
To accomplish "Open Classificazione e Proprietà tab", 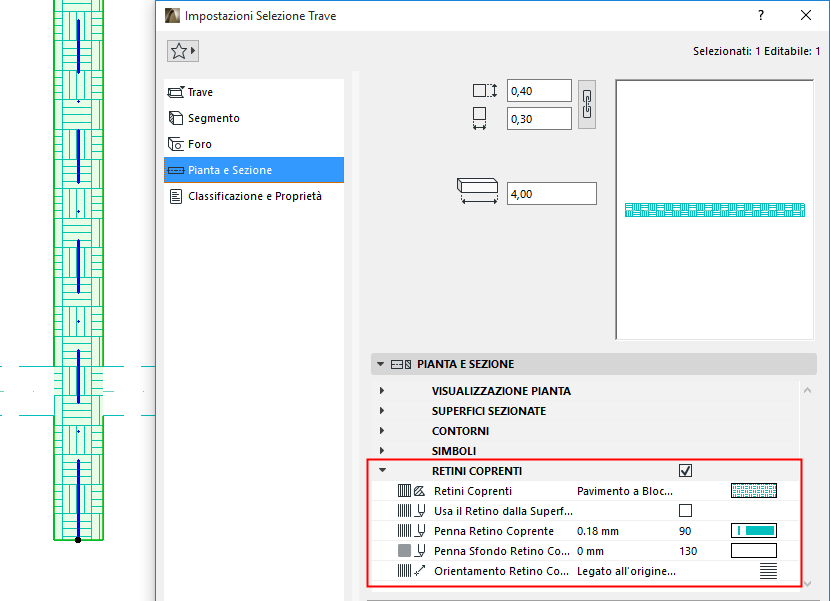I will 254,196.
